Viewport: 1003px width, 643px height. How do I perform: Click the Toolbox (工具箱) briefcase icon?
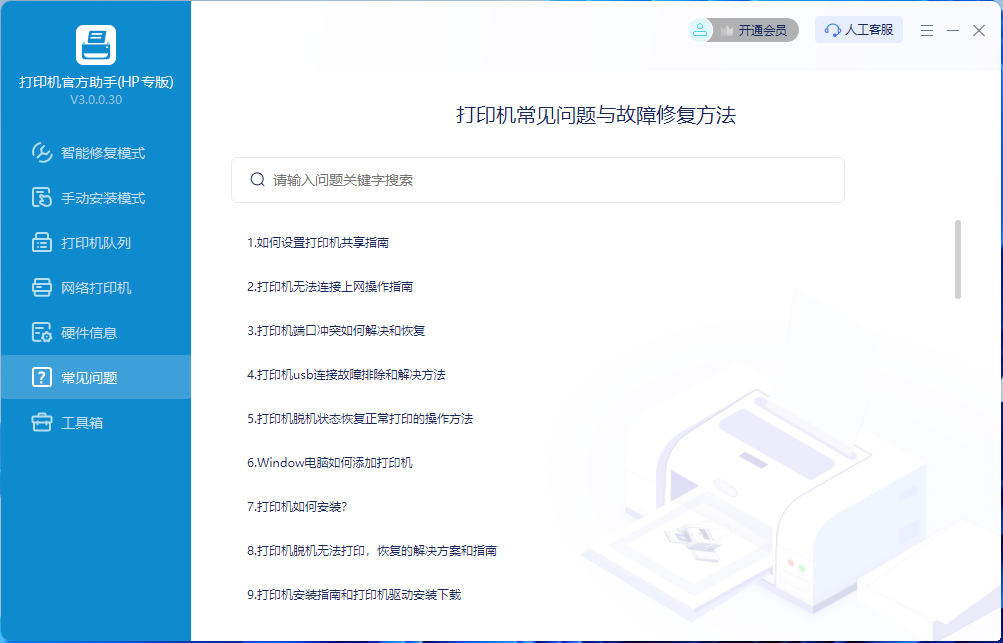tap(42, 423)
